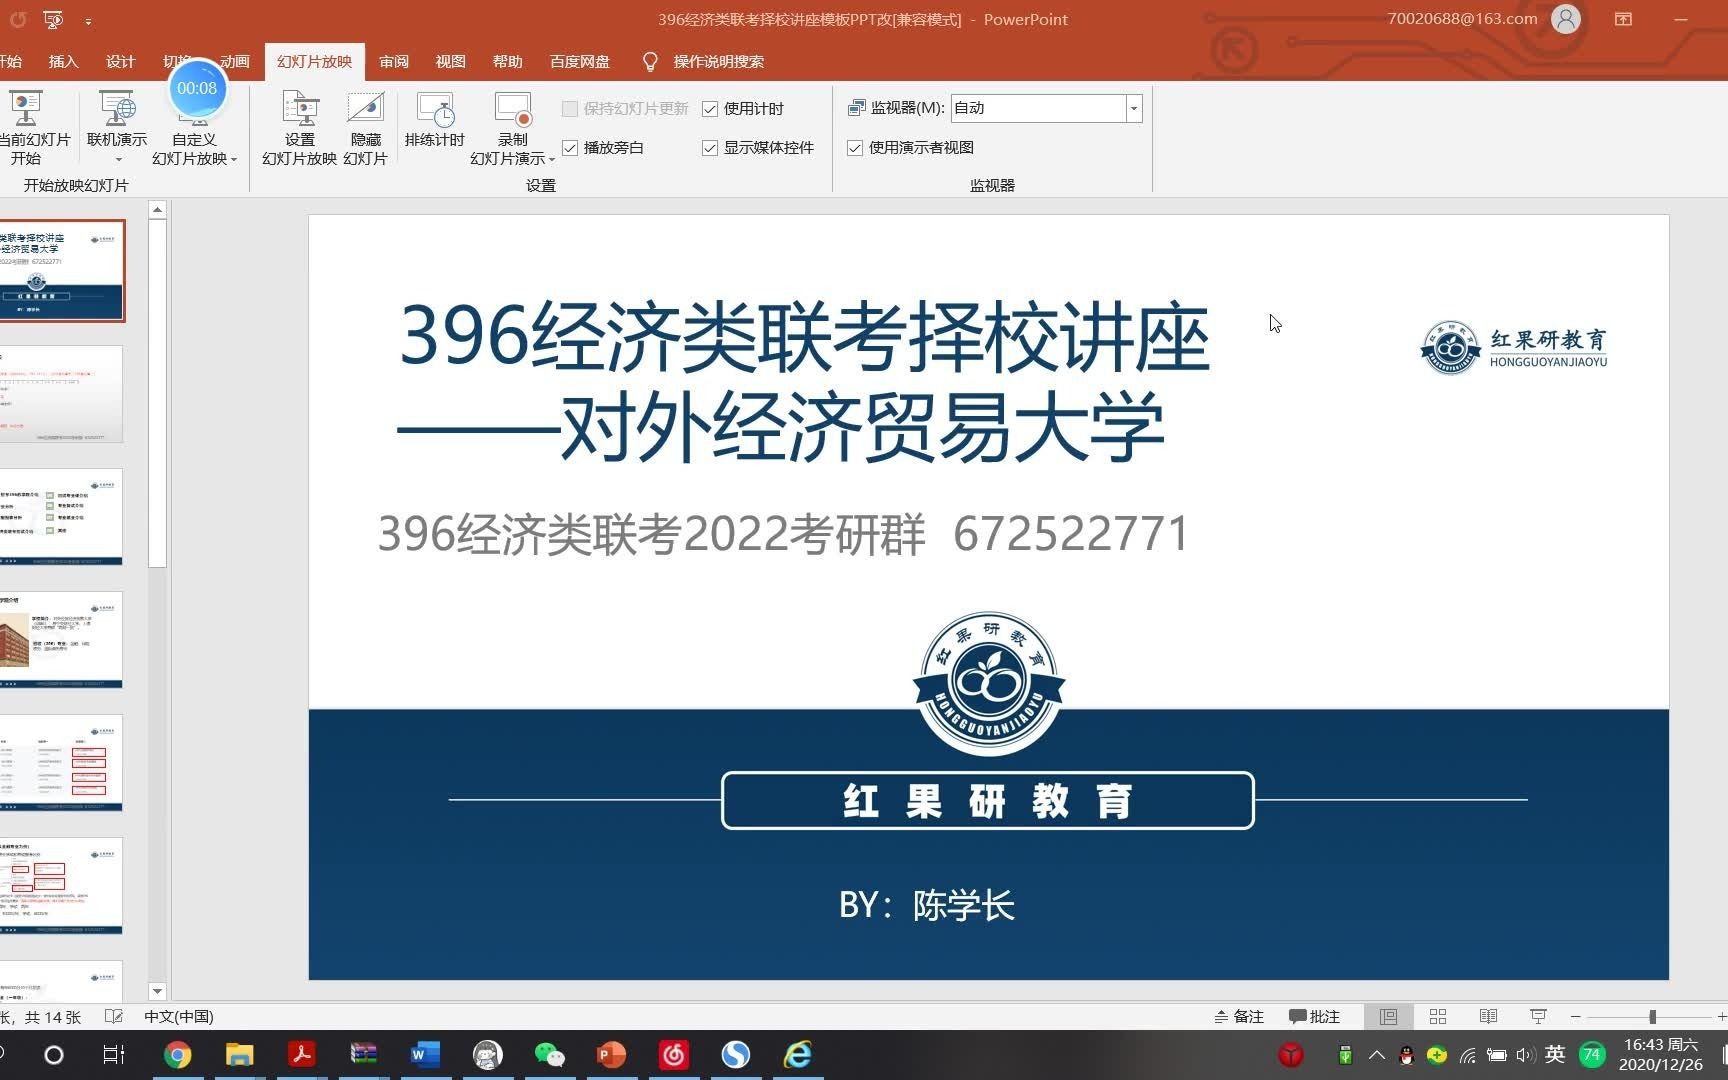Select the third slide thumbnail
The width and height of the screenshot is (1728, 1080).
pos(61,517)
